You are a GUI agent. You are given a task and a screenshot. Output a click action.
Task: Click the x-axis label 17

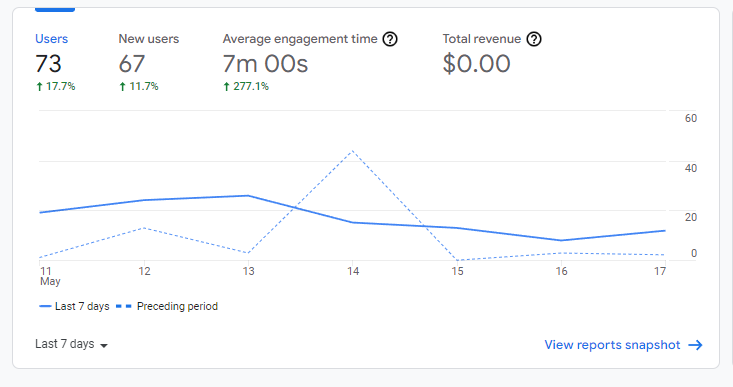coord(660,271)
